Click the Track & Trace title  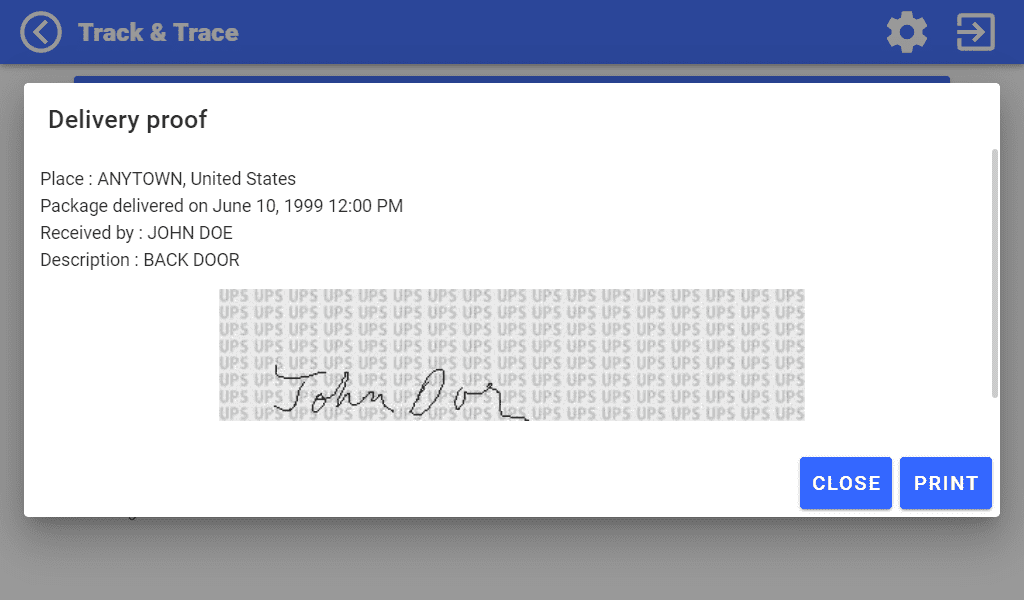[158, 33]
